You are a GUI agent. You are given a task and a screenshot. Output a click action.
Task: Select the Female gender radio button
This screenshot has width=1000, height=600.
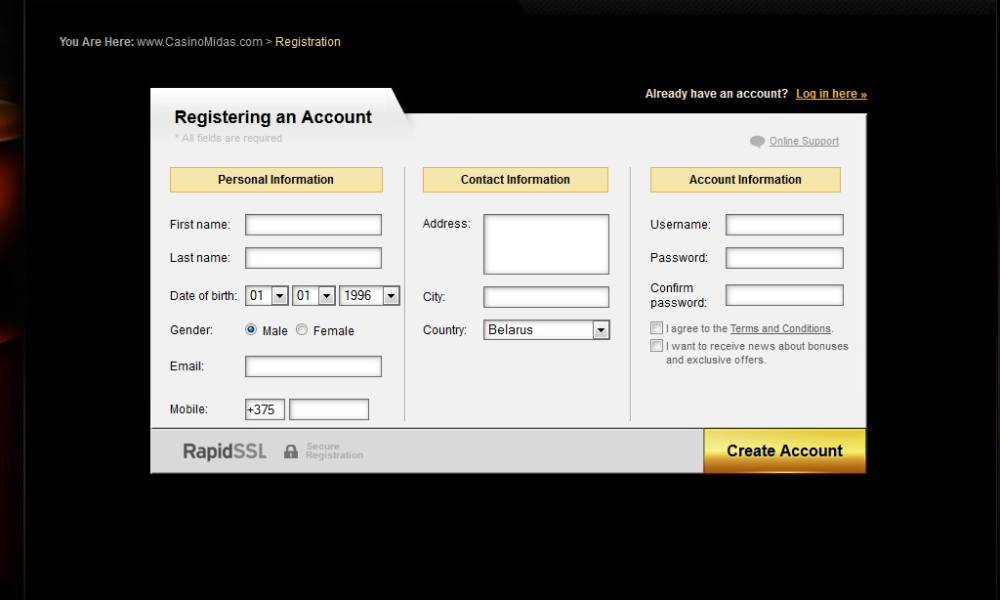pyautogui.click(x=302, y=329)
